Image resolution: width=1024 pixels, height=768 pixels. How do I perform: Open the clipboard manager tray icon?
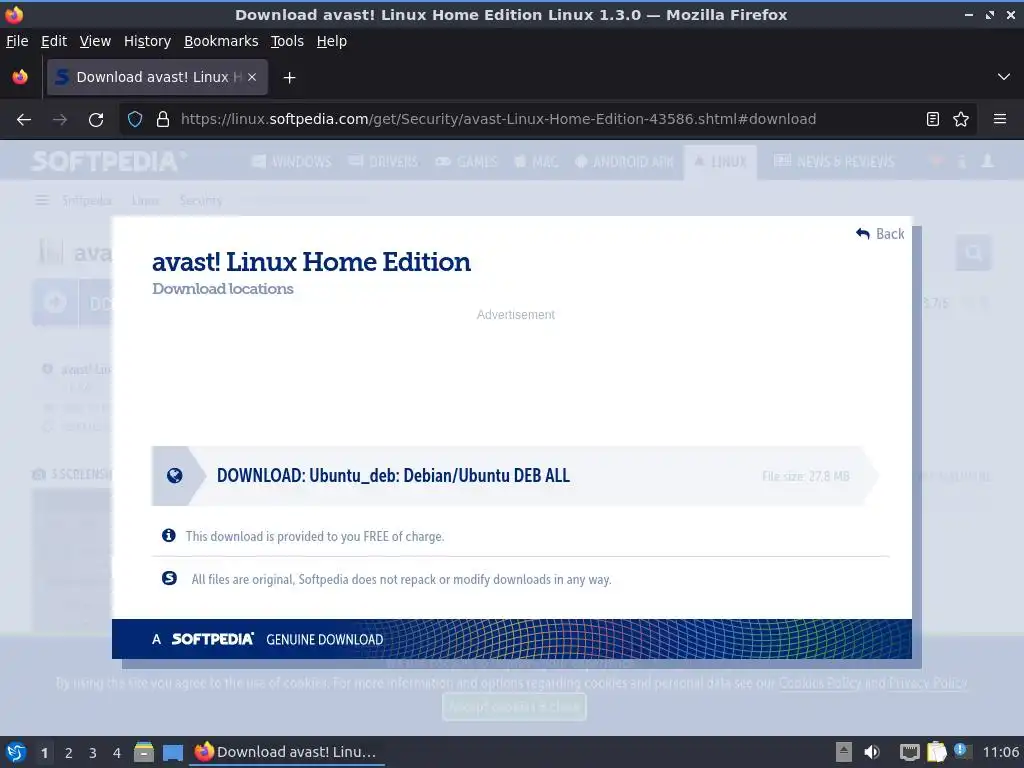point(936,752)
